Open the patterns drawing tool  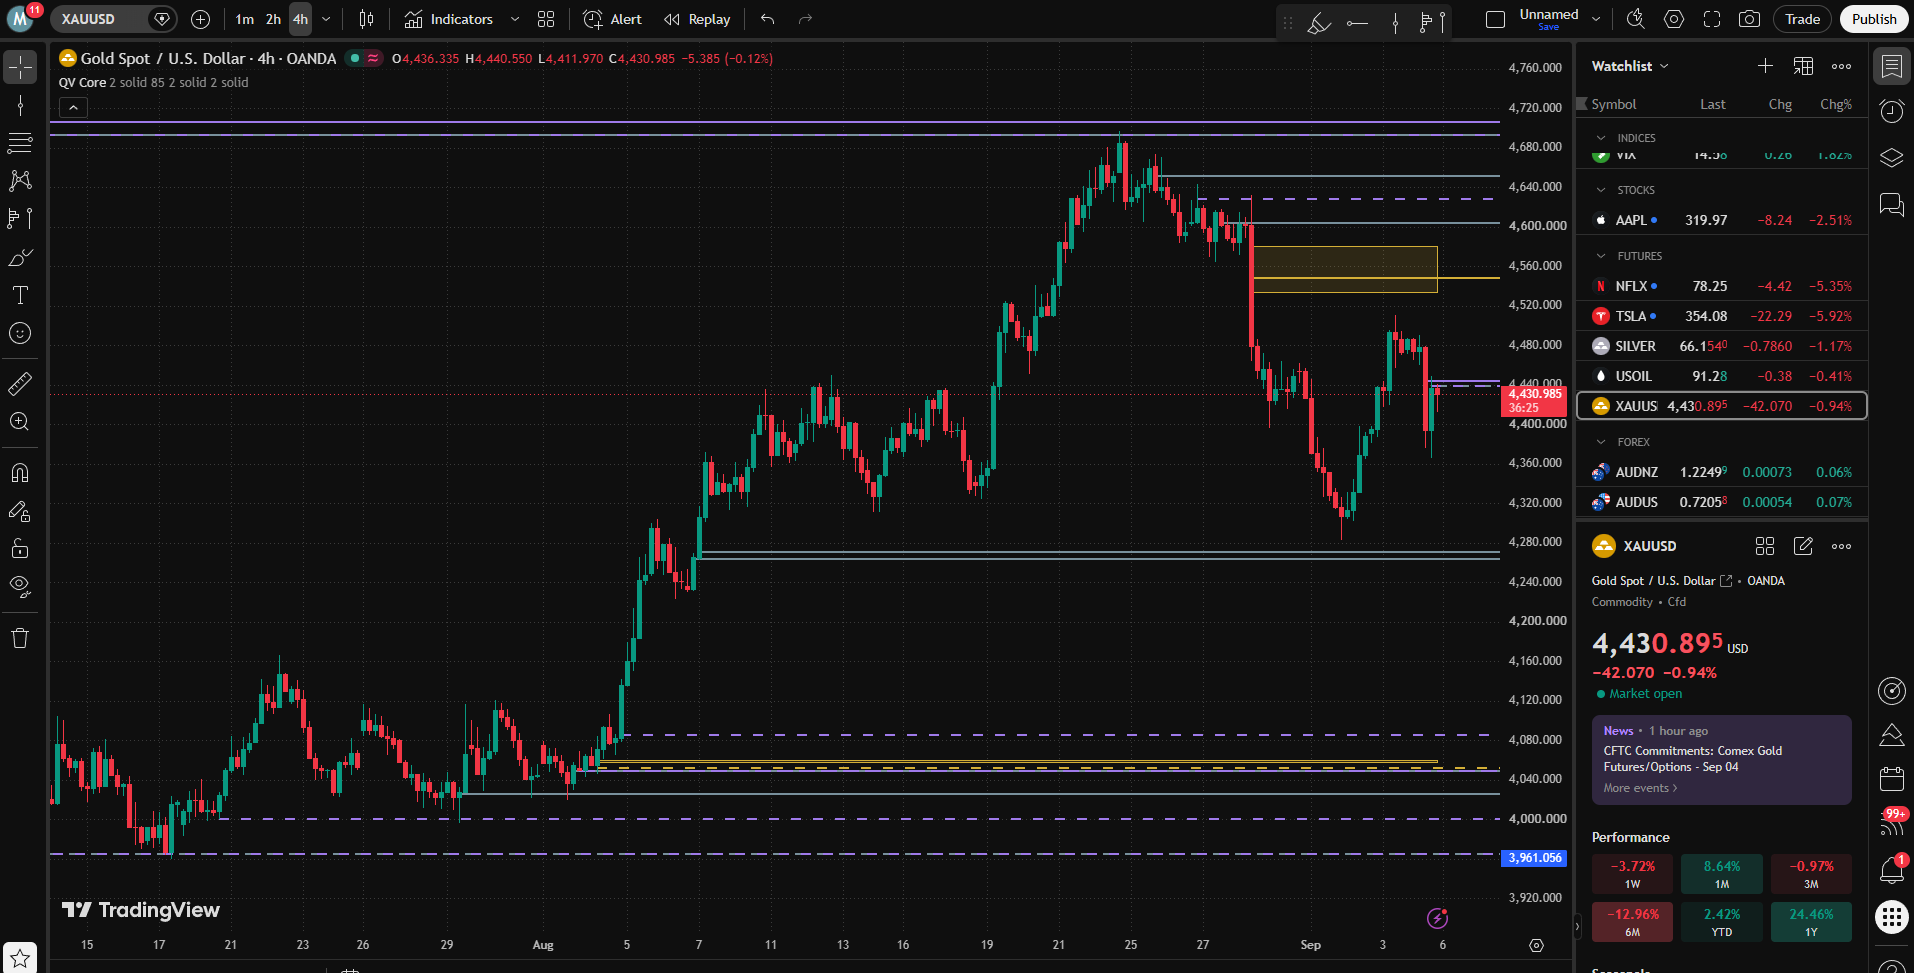click(x=20, y=180)
